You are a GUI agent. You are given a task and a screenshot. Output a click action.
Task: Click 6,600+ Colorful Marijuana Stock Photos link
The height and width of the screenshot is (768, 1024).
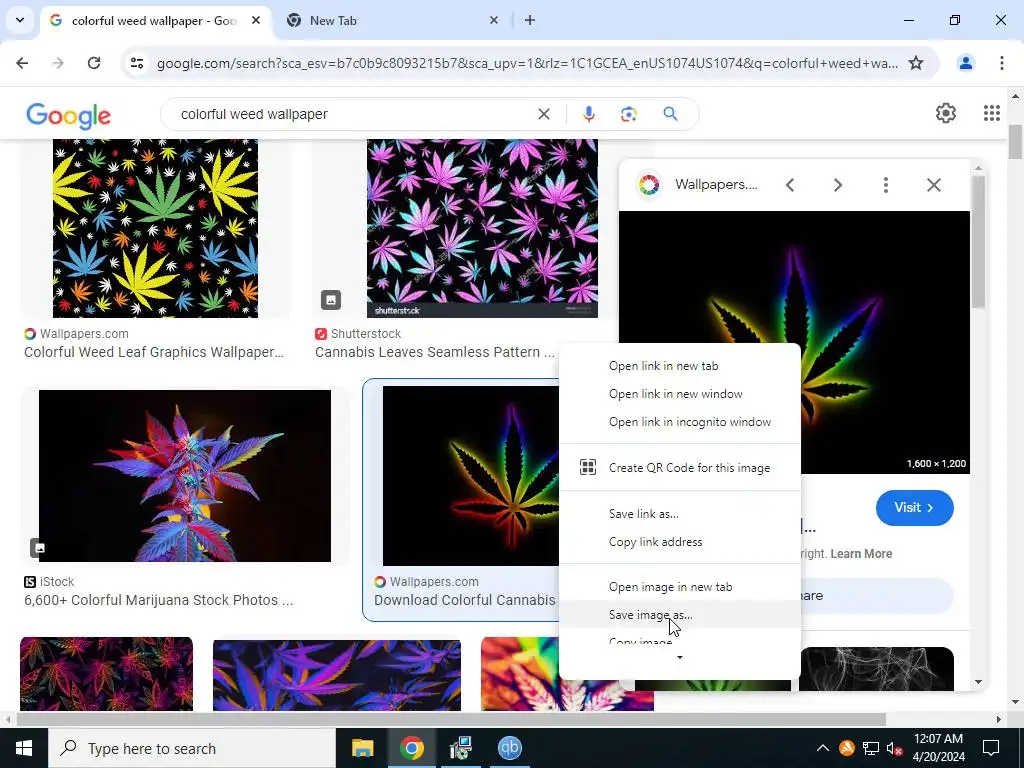[x=159, y=600]
